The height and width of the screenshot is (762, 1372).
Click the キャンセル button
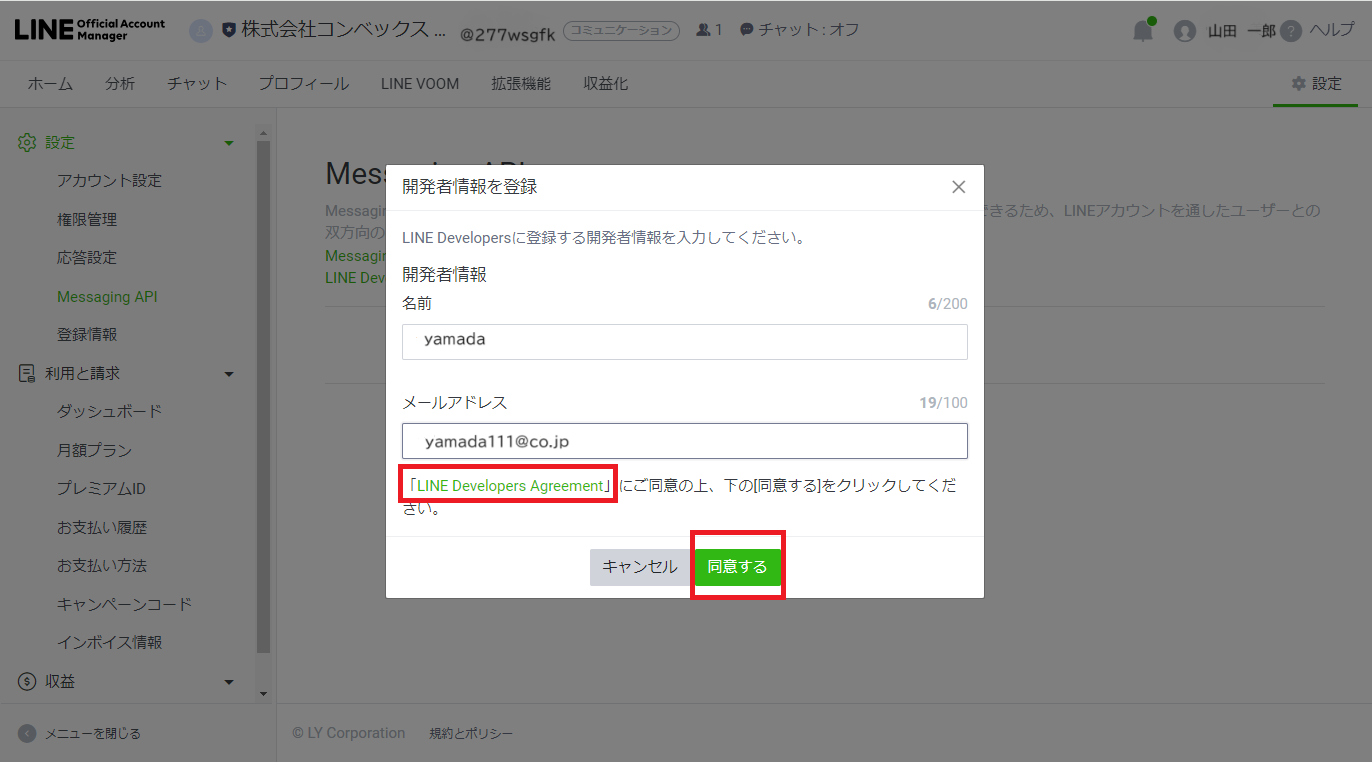point(640,567)
